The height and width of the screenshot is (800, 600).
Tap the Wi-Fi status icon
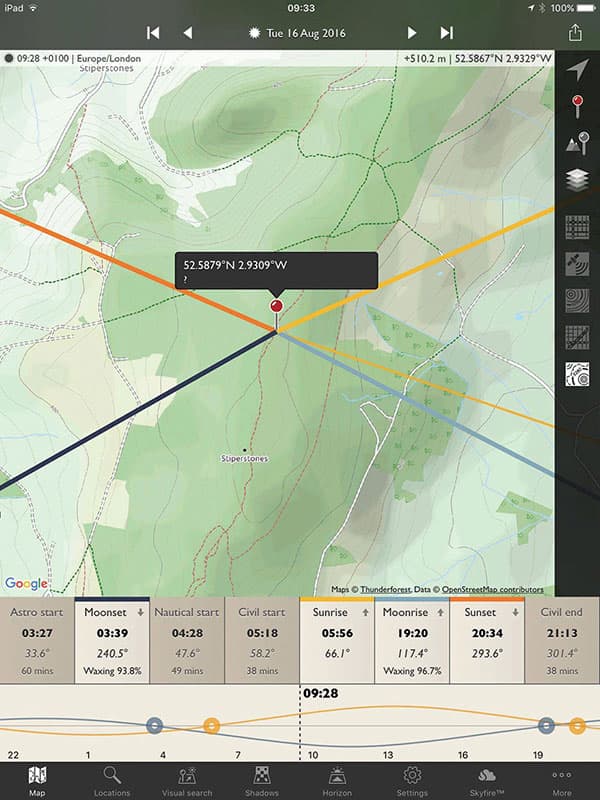[x=33, y=8]
